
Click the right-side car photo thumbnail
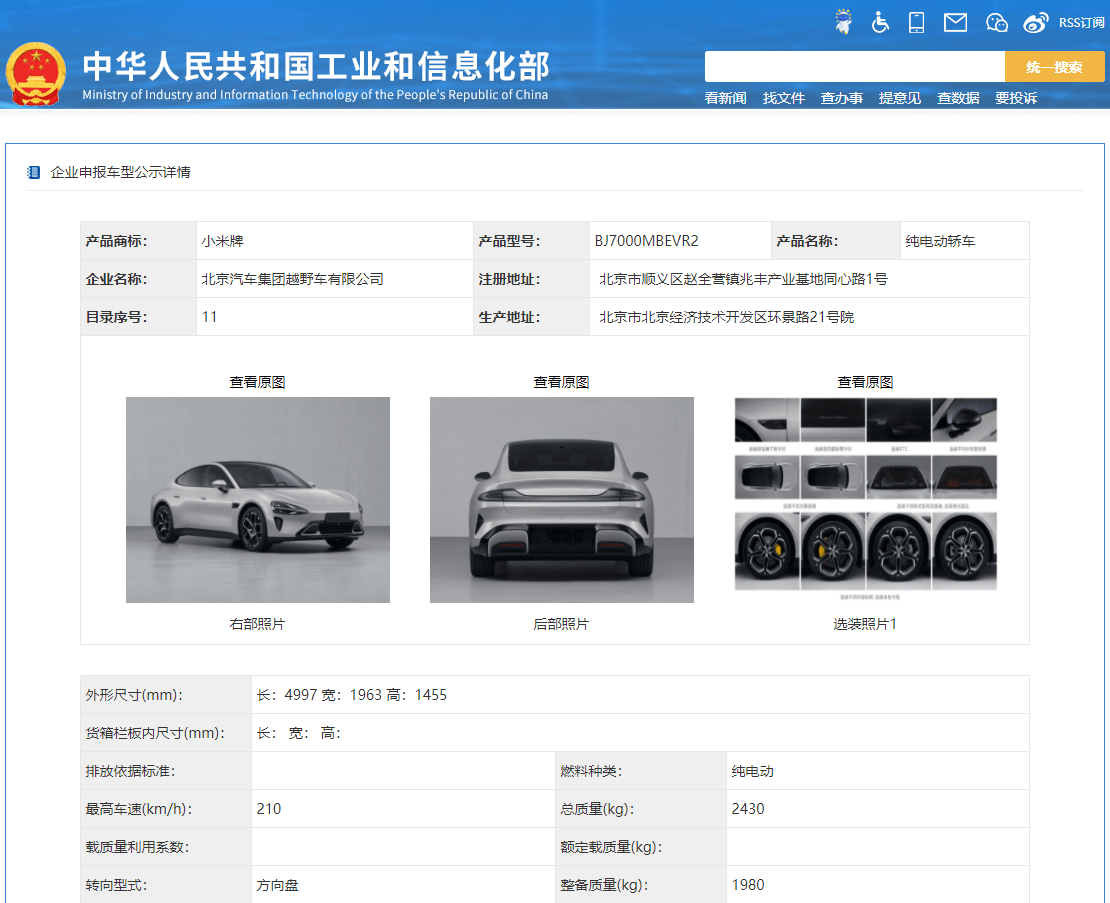(257, 498)
